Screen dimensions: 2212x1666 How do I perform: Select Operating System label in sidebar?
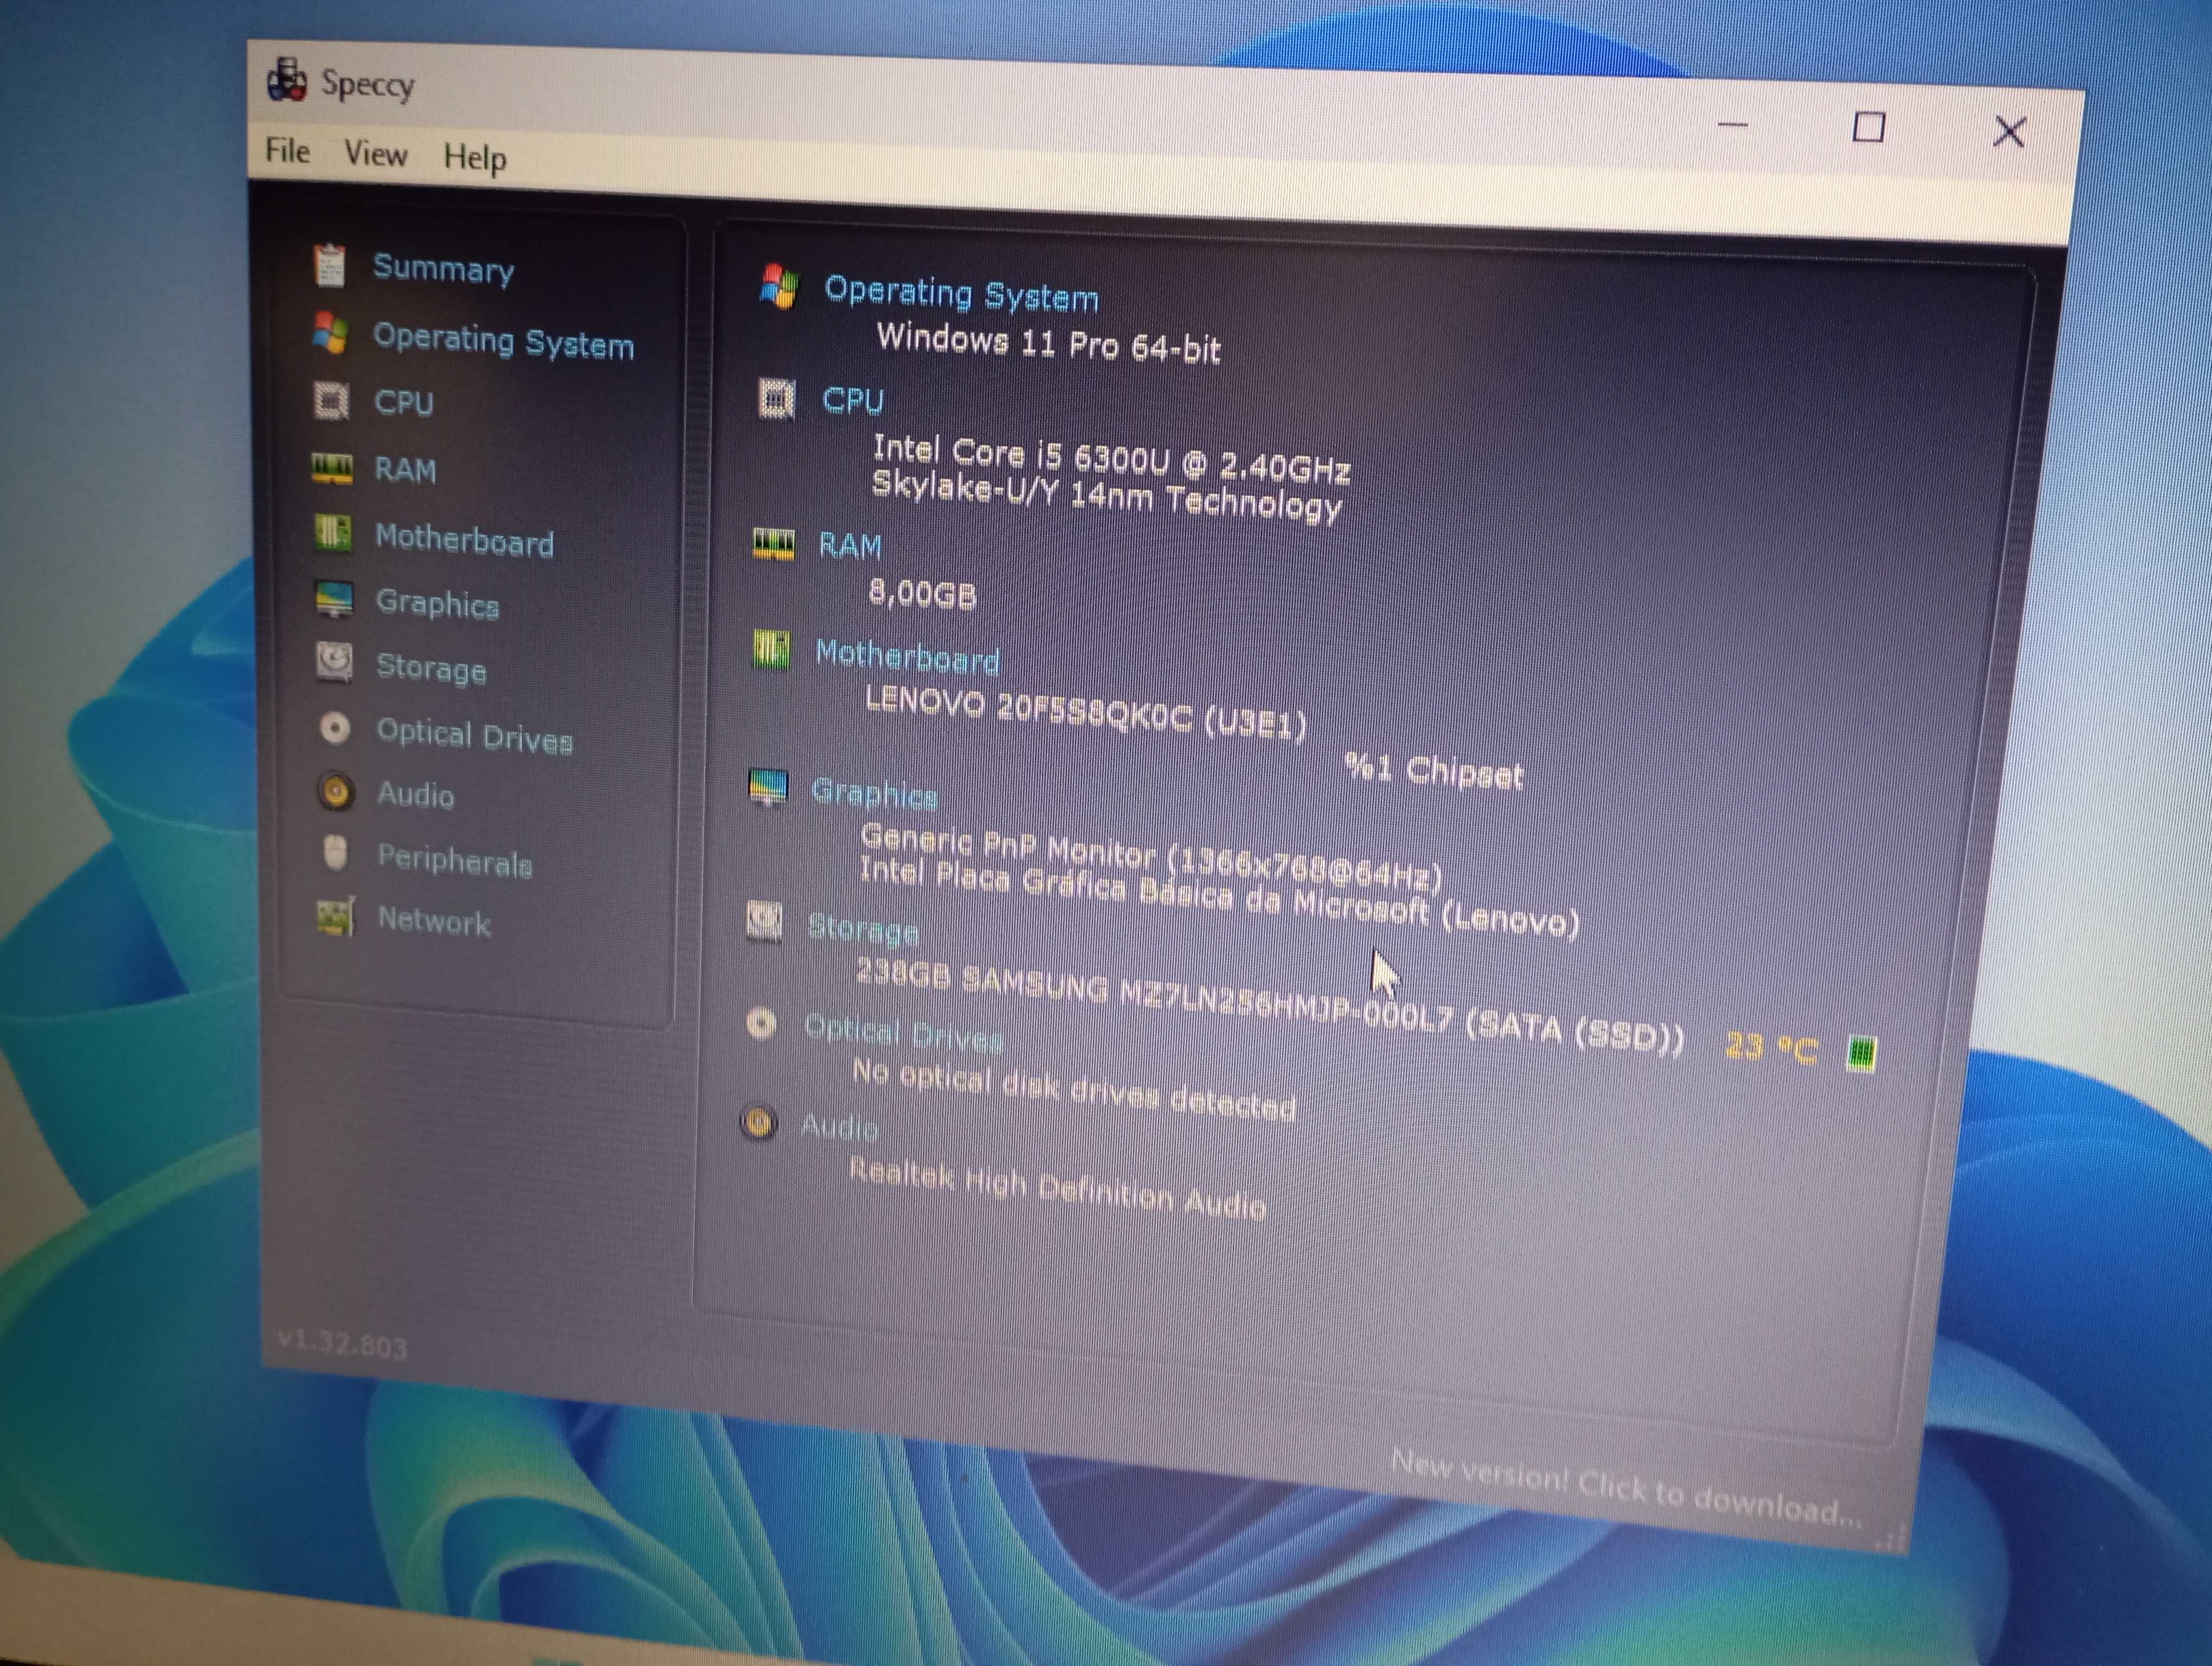(x=503, y=341)
